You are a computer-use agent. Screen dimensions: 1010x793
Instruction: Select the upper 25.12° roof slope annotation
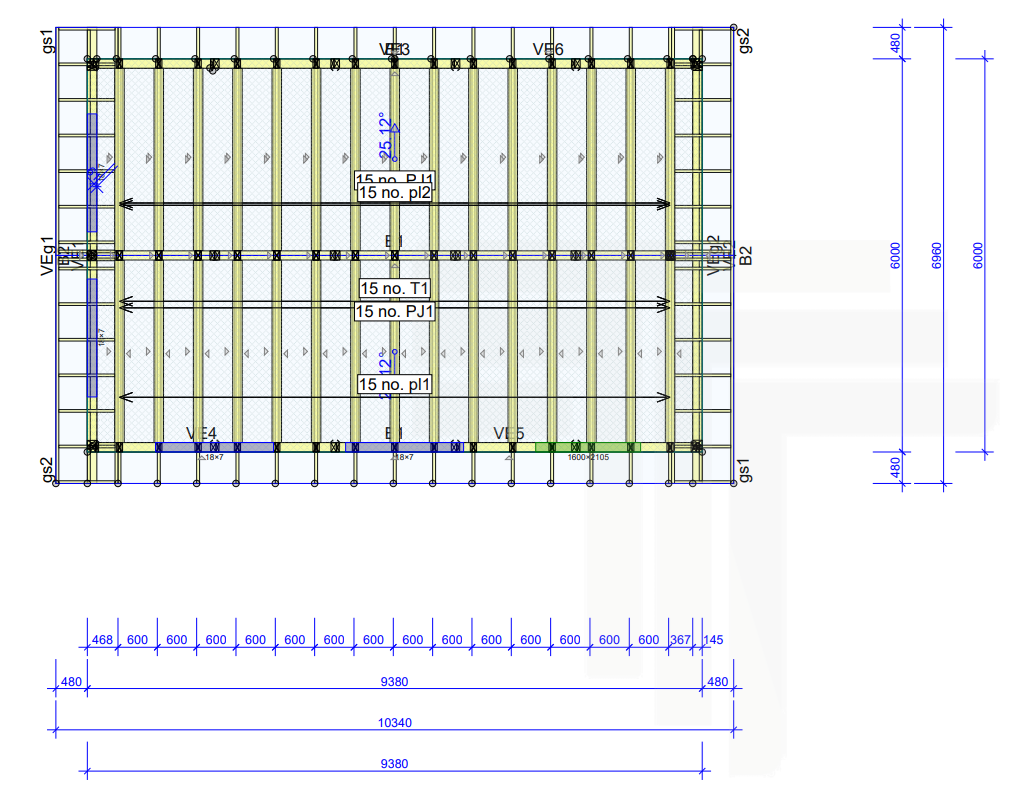pyautogui.click(x=386, y=135)
